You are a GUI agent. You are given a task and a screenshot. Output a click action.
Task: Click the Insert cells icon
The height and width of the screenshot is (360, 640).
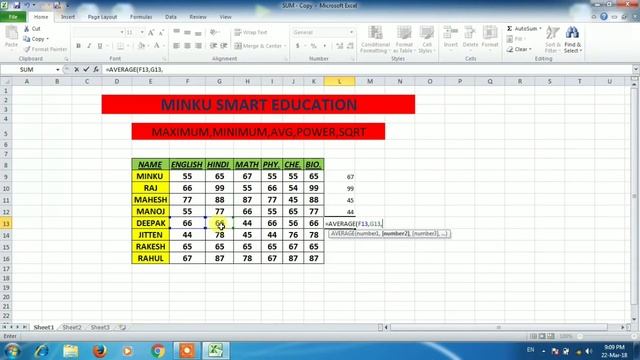coord(451,33)
